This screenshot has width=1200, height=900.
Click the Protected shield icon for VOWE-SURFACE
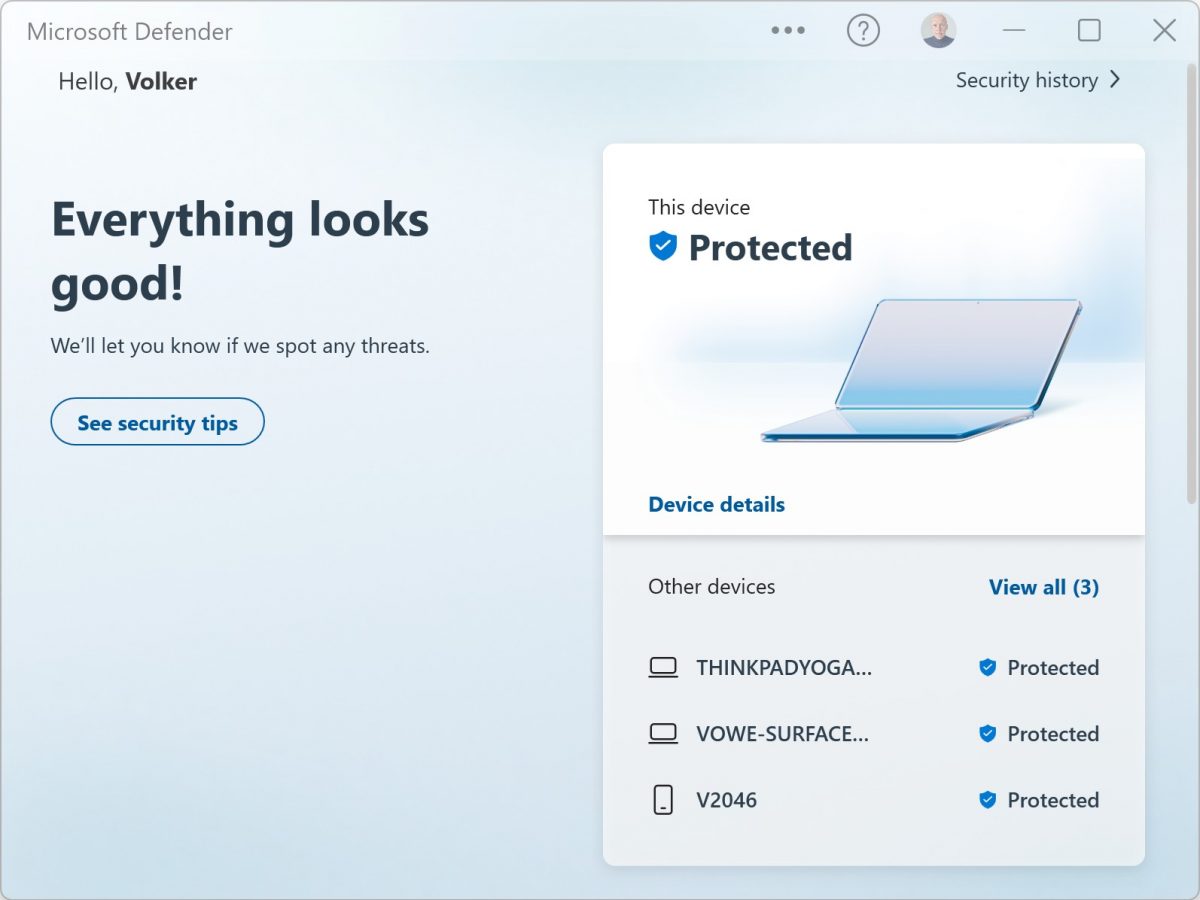pos(988,733)
